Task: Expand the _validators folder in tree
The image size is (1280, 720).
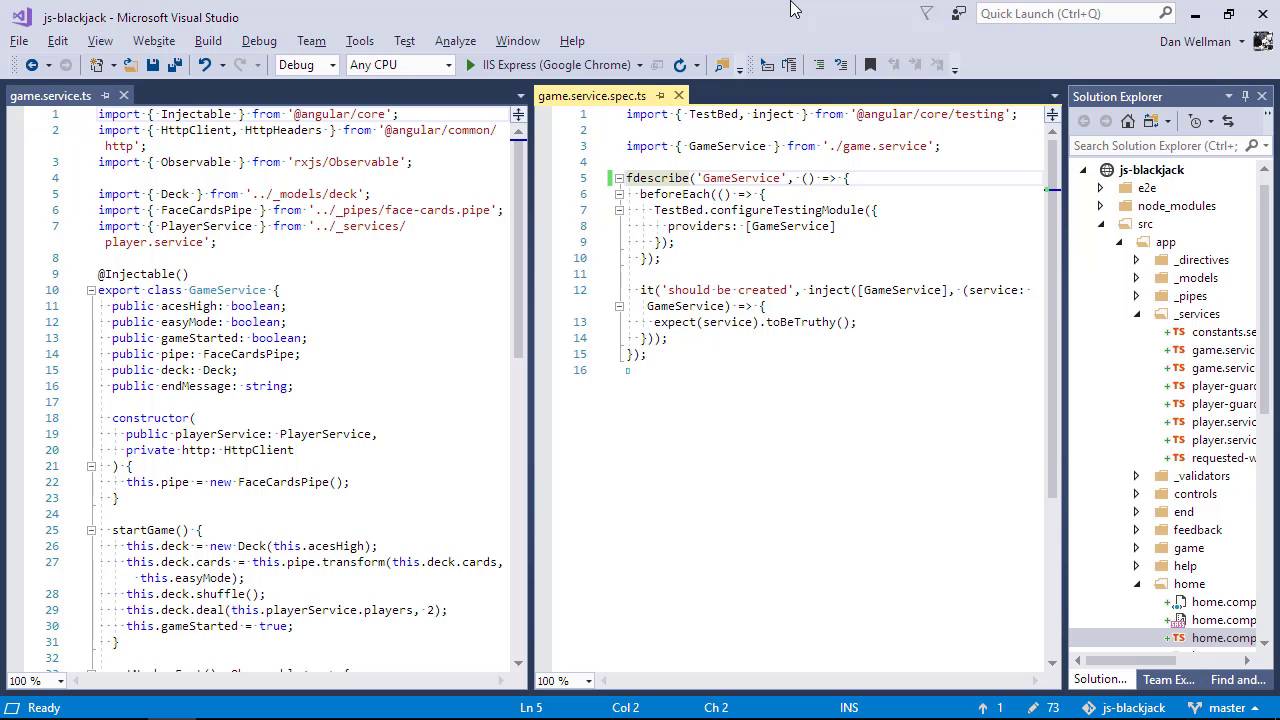Action: 1136,476
